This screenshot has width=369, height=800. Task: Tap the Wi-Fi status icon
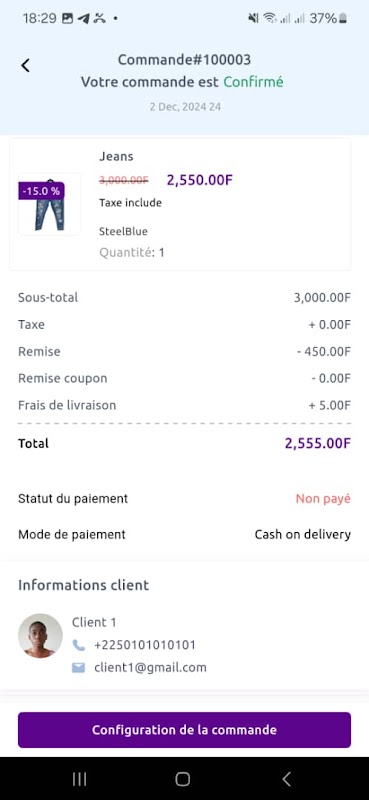269,19
